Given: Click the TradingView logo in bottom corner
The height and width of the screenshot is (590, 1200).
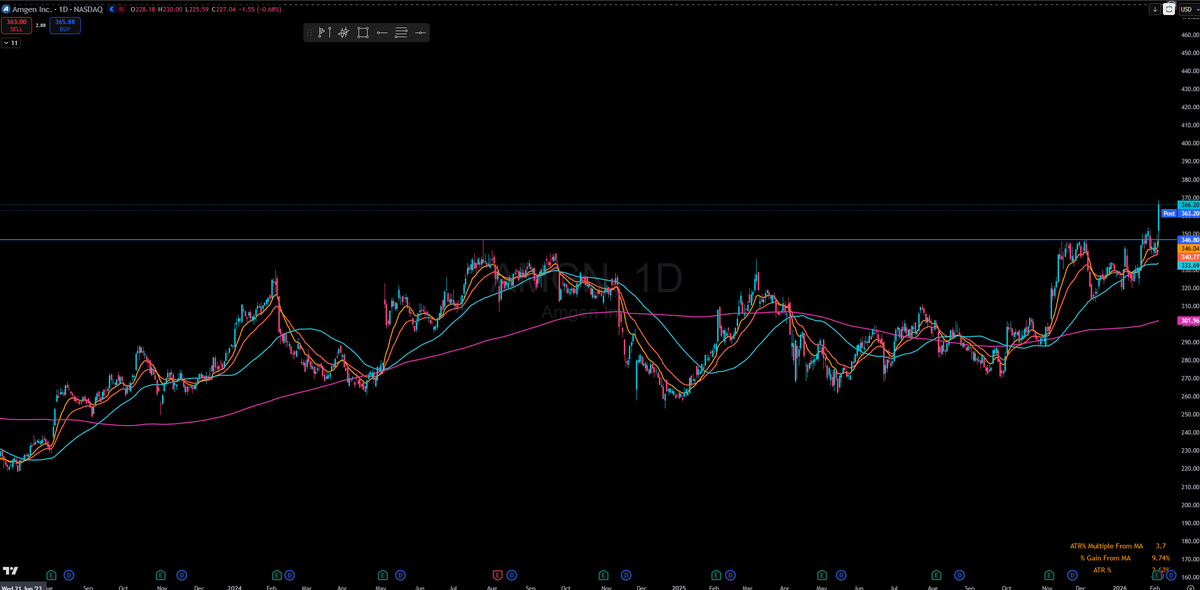Looking at the screenshot, I should (x=10, y=570).
